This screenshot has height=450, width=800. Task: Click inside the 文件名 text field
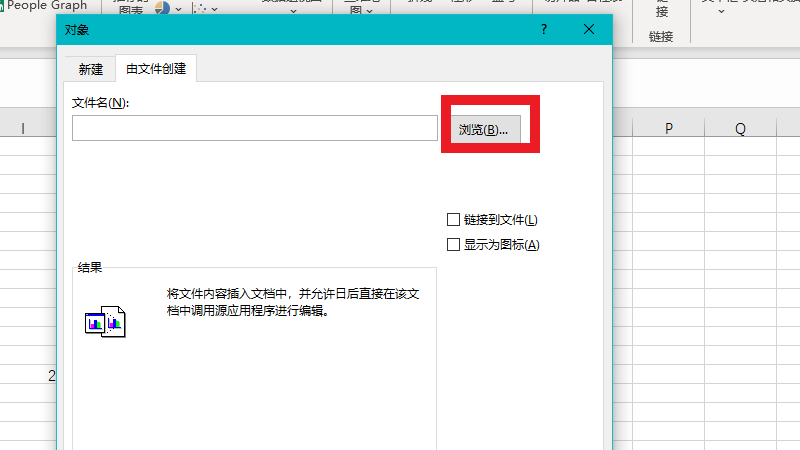(x=255, y=128)
